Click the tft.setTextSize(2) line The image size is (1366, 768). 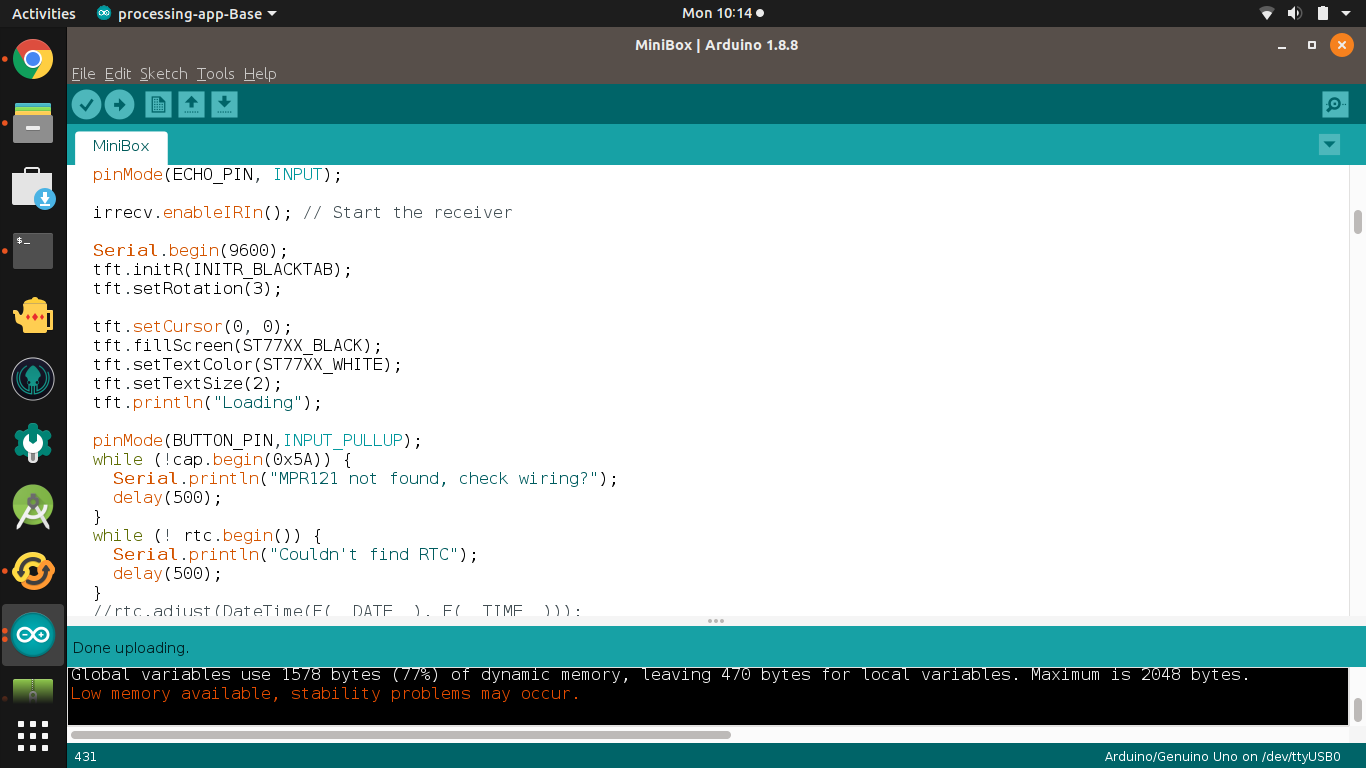point(188,384)
